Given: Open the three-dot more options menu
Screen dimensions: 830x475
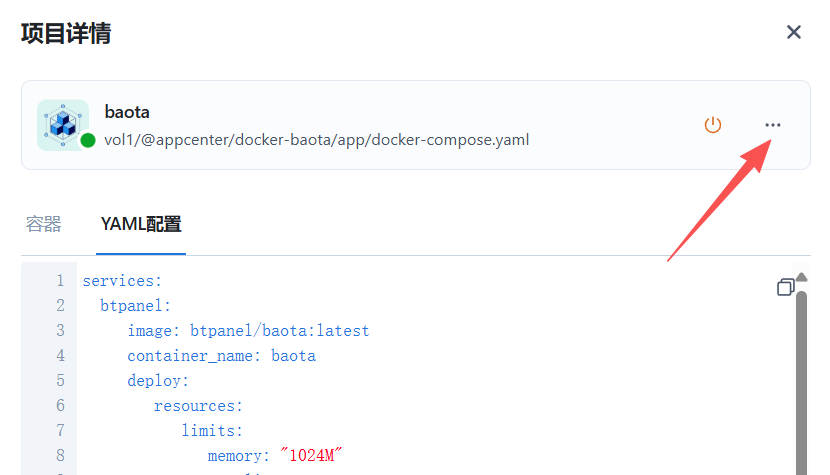Looking at the screenshot, I should [772, 125].
